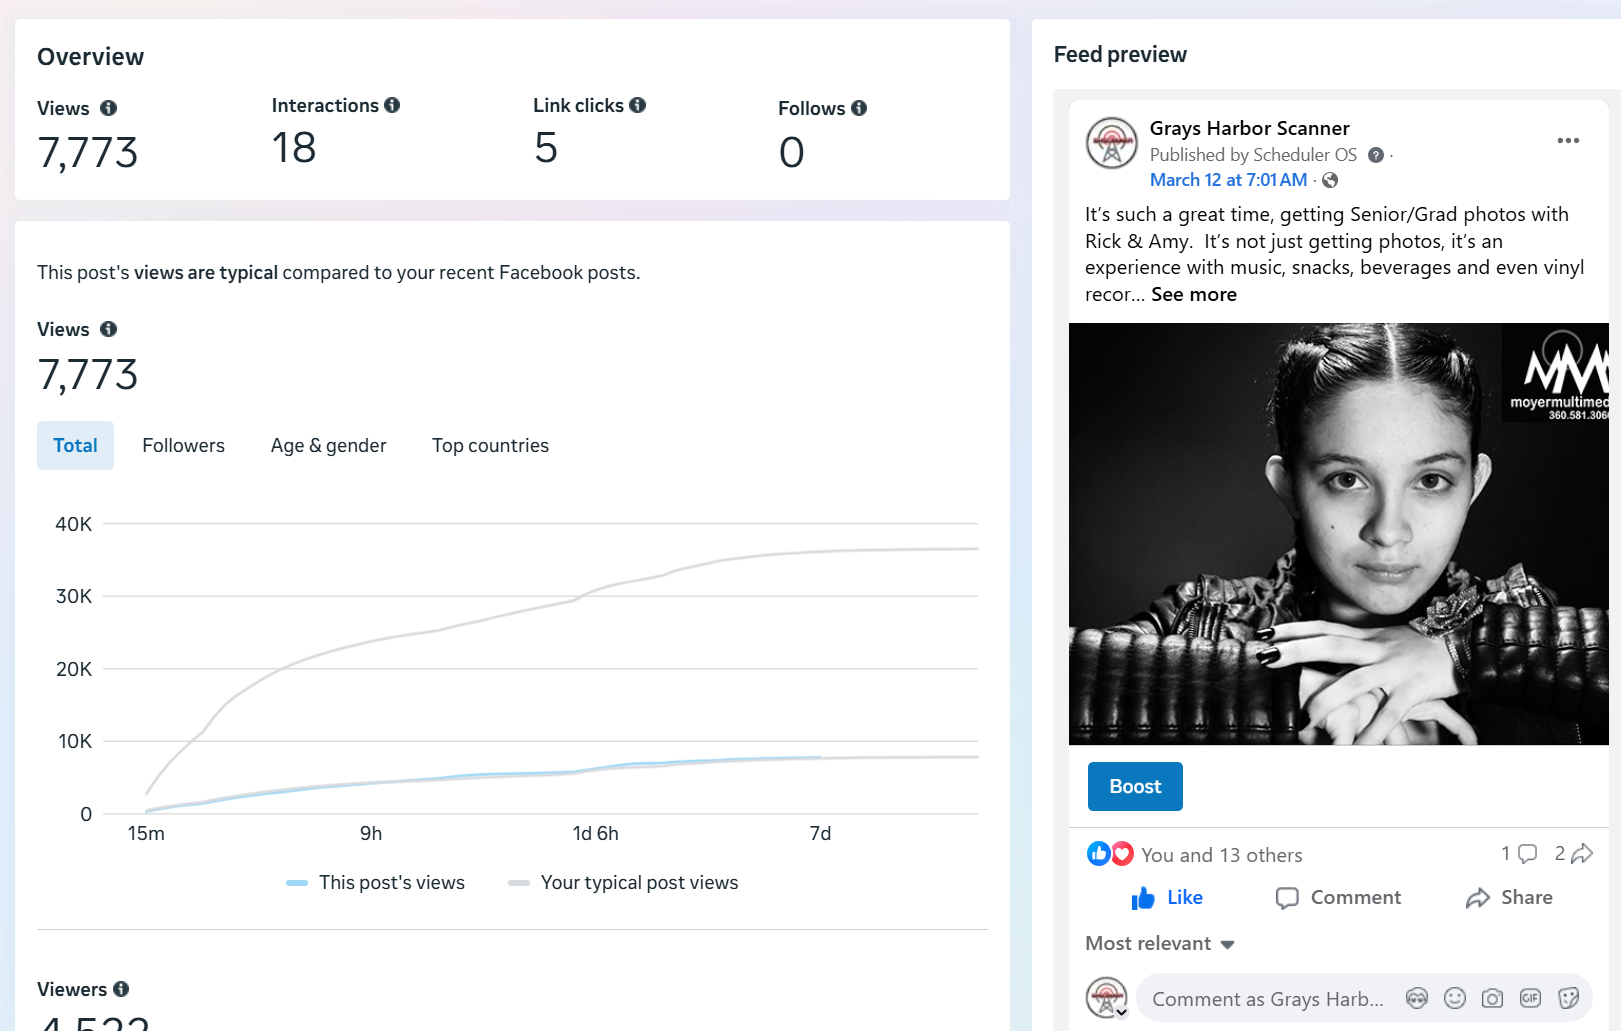Switch commenting profile via avatar arrow
This screenshot has height=1031, width=1621.
click(x=1121, y=1012)
